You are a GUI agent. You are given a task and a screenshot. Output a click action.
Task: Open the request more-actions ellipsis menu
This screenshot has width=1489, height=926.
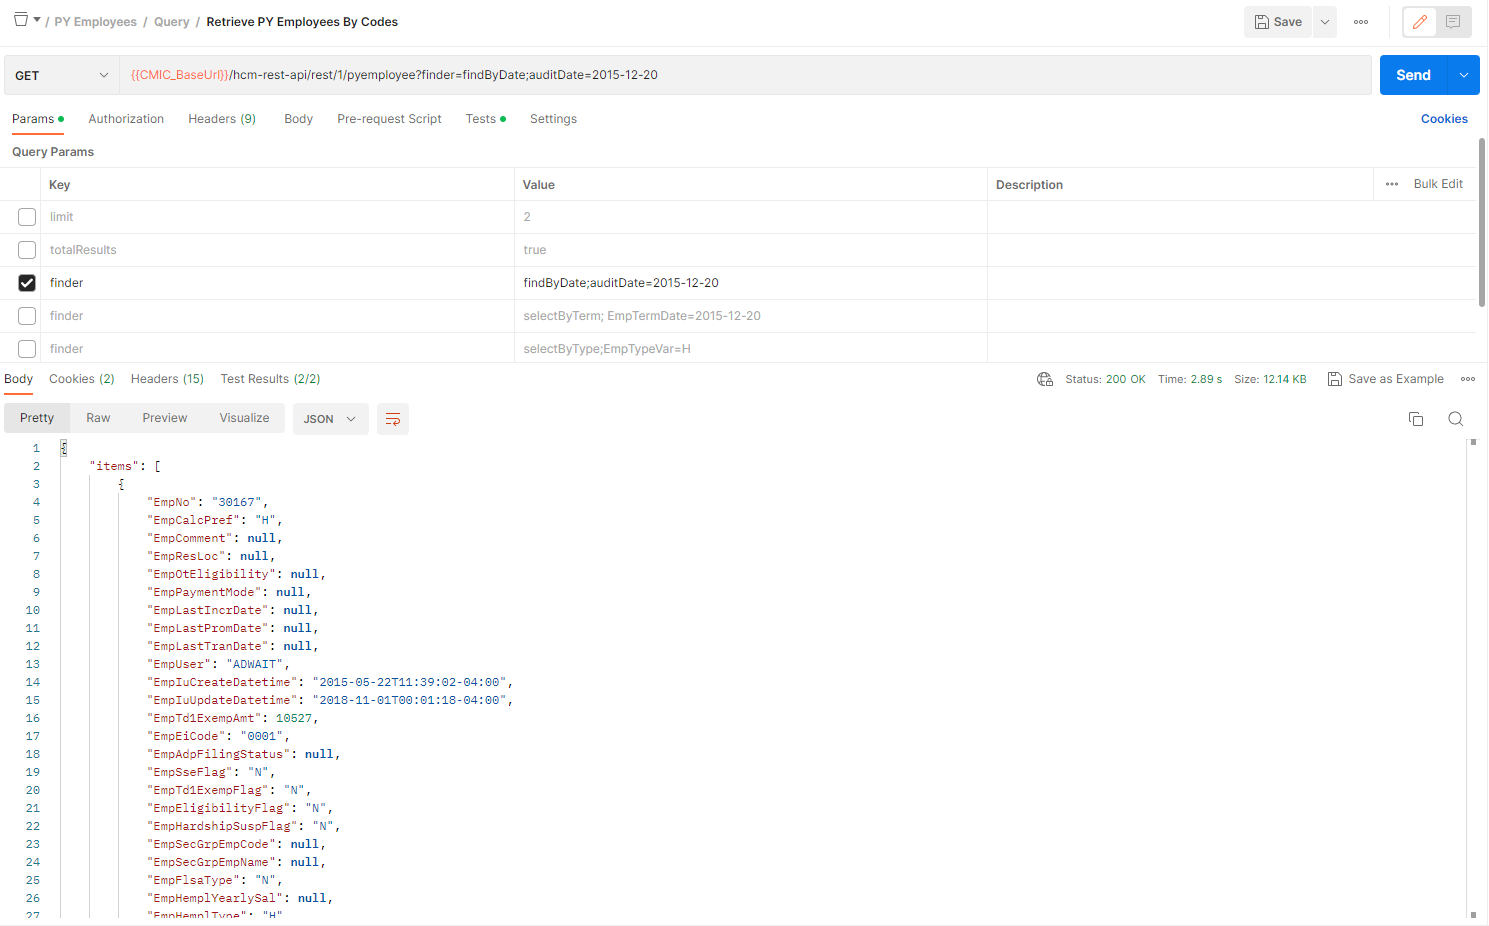tap(1361, 22)
